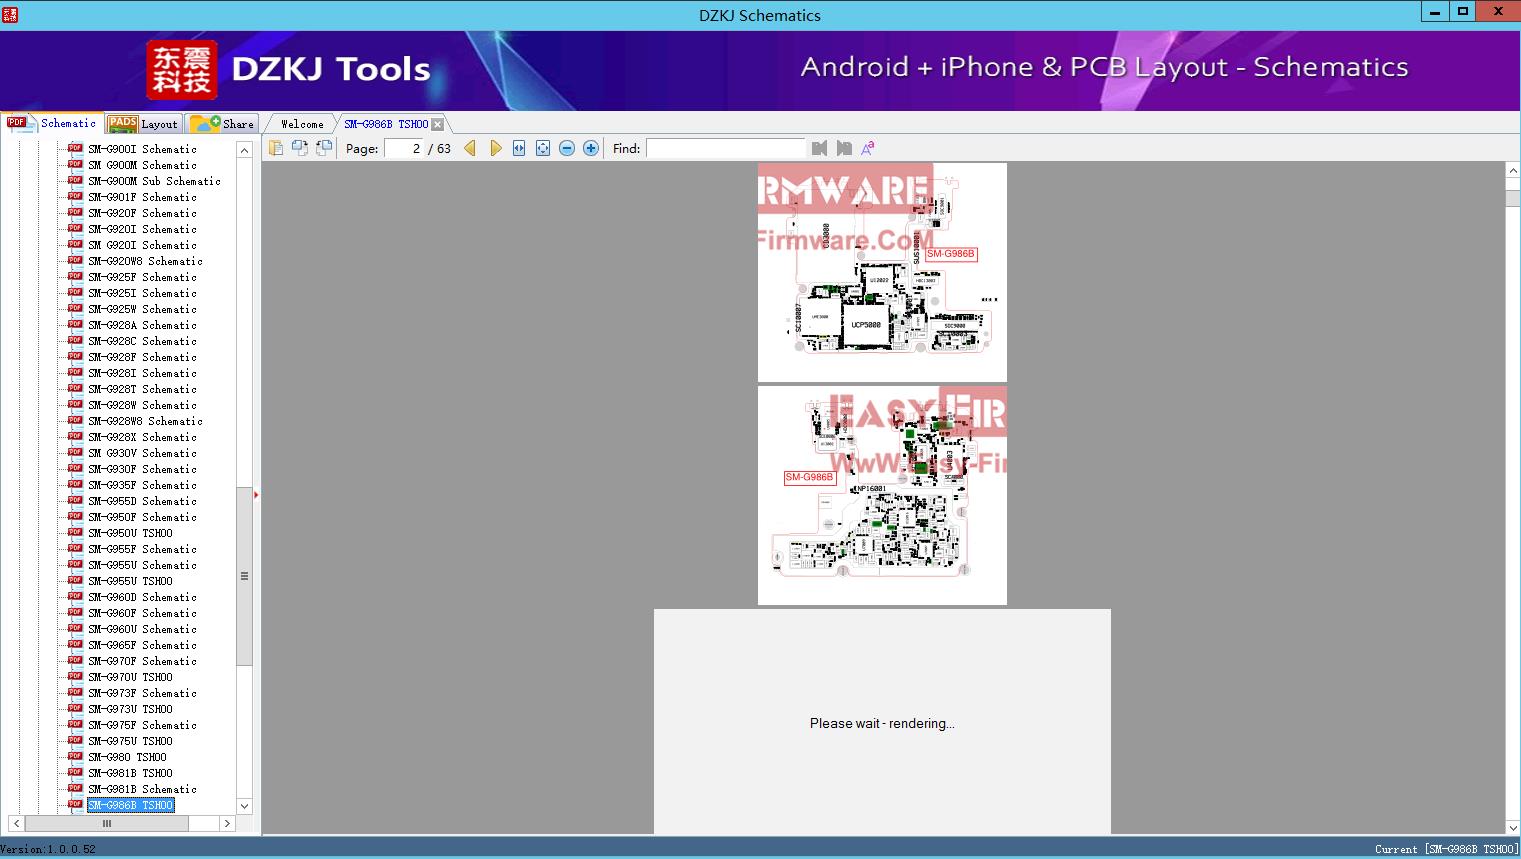Open SM-G920F Schematic

pyautogui.click(x=142, y=213)
